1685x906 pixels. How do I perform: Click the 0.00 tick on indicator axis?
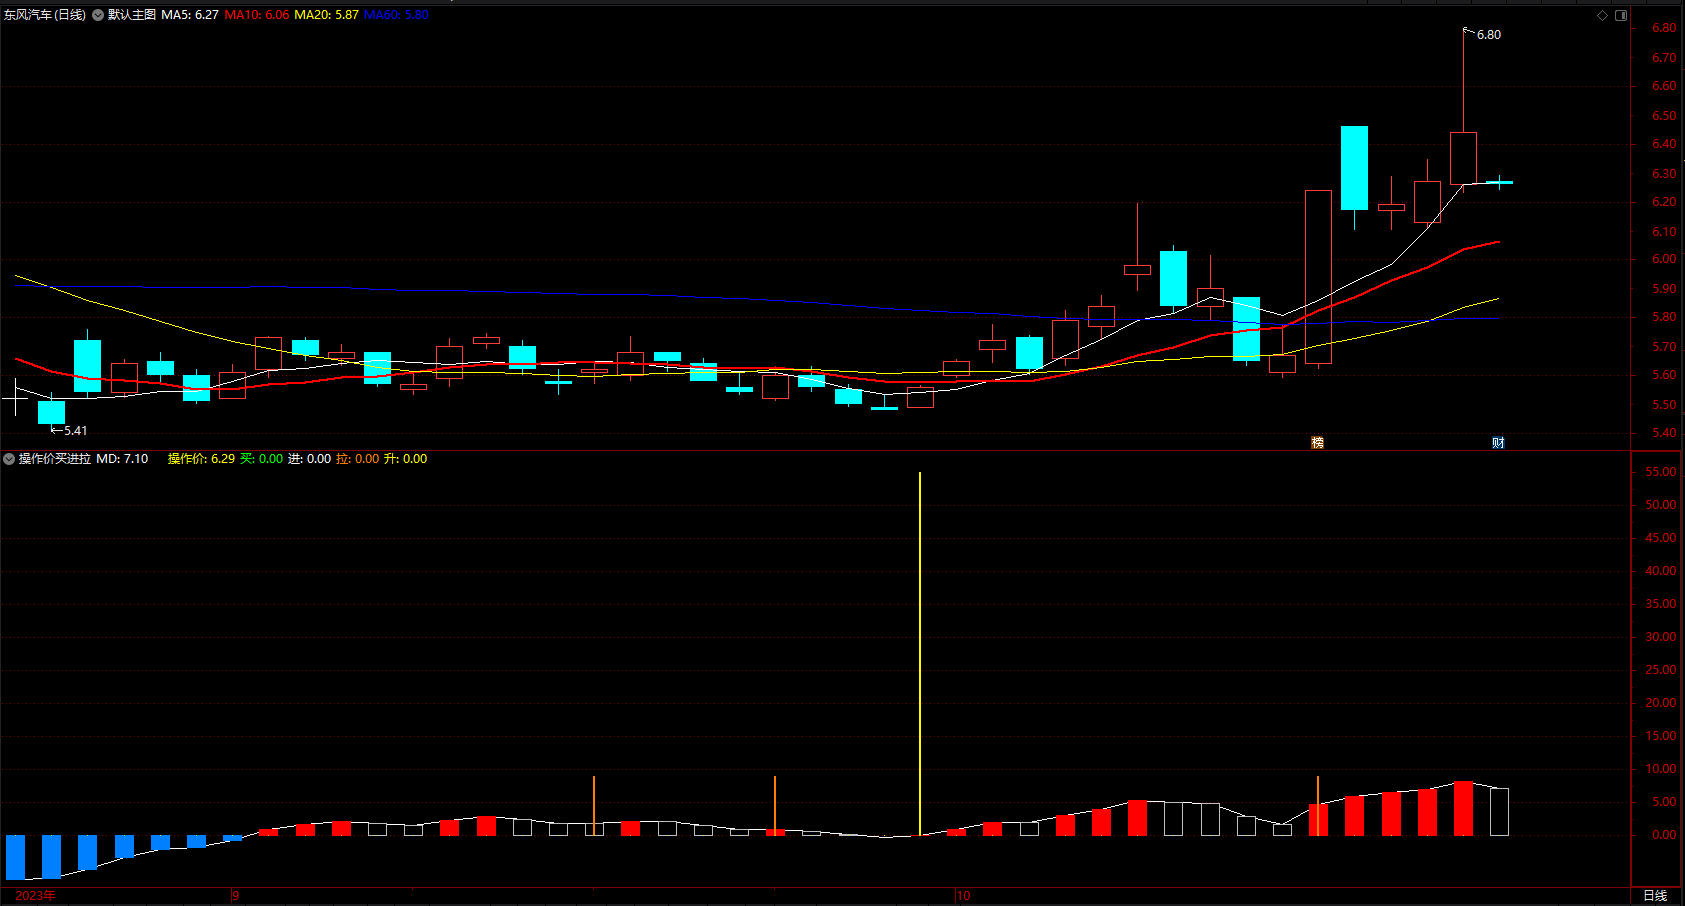pyautogui.click(x=1664, y=835)
